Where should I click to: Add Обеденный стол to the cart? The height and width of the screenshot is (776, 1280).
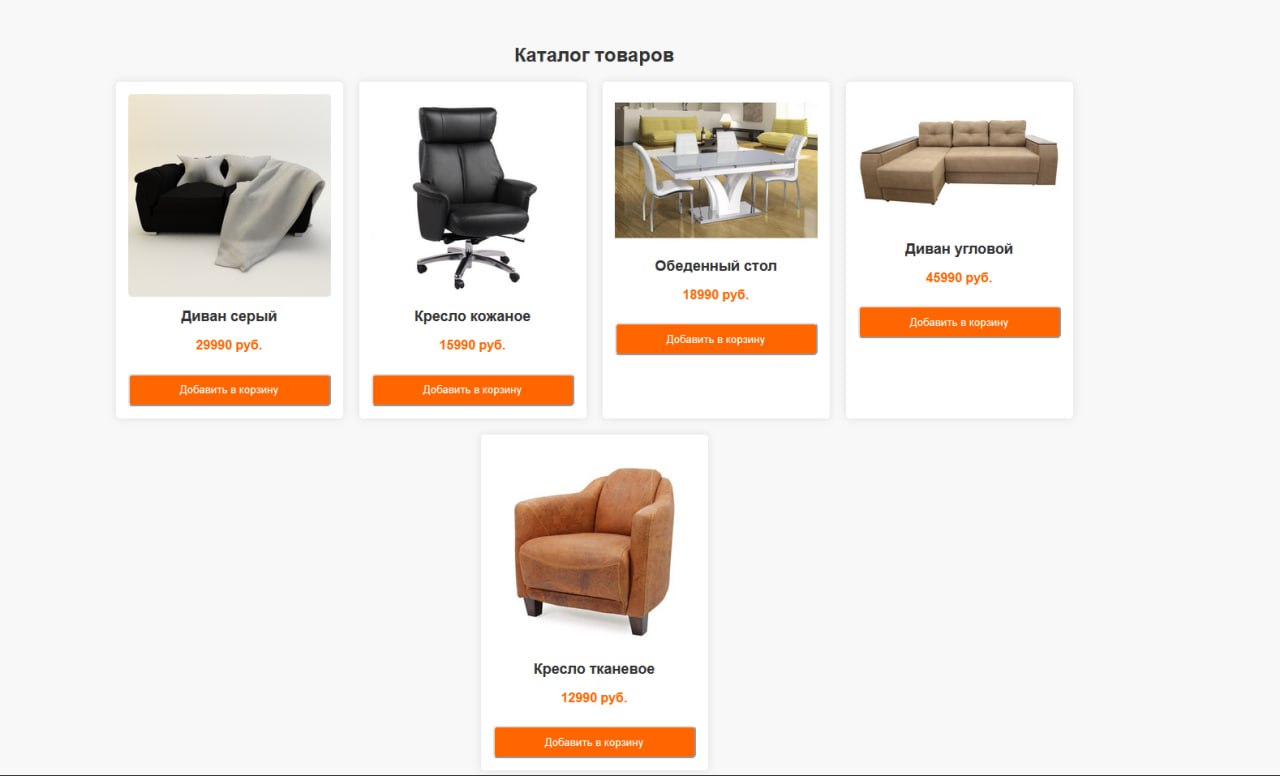[716, 339]
